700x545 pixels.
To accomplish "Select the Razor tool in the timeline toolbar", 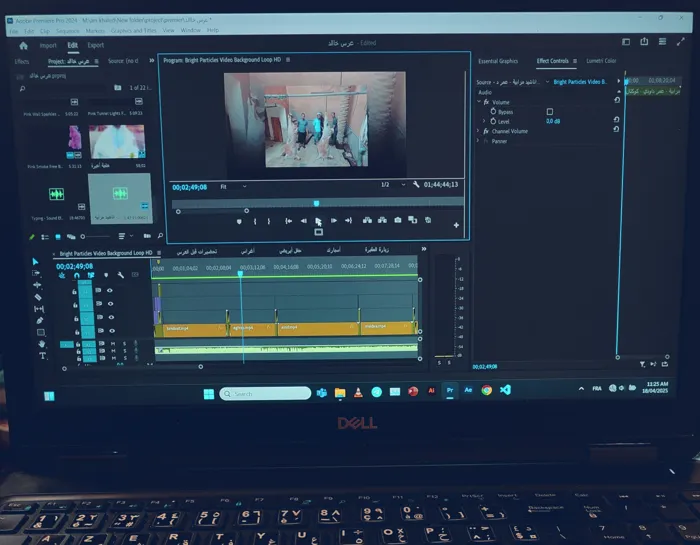I will 38,297.
